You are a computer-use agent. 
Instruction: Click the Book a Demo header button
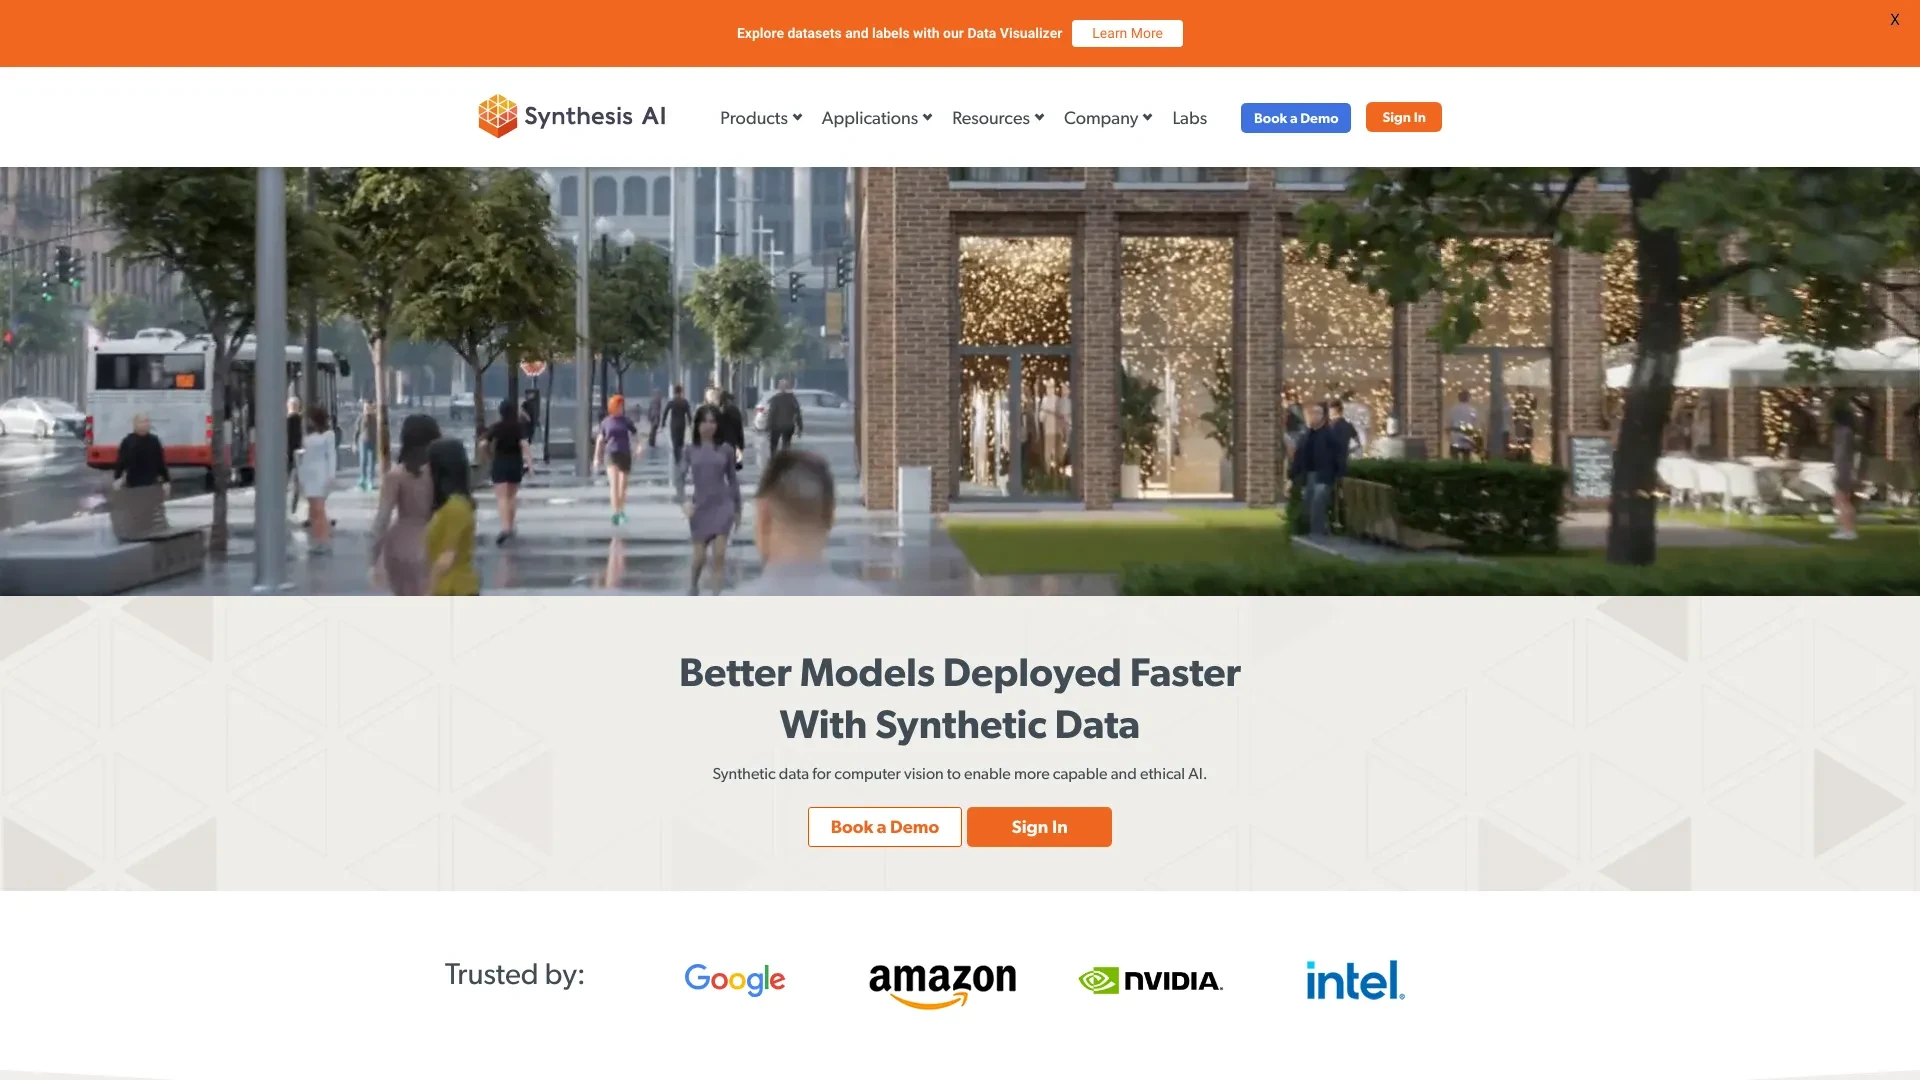(x=1296, y=117)
